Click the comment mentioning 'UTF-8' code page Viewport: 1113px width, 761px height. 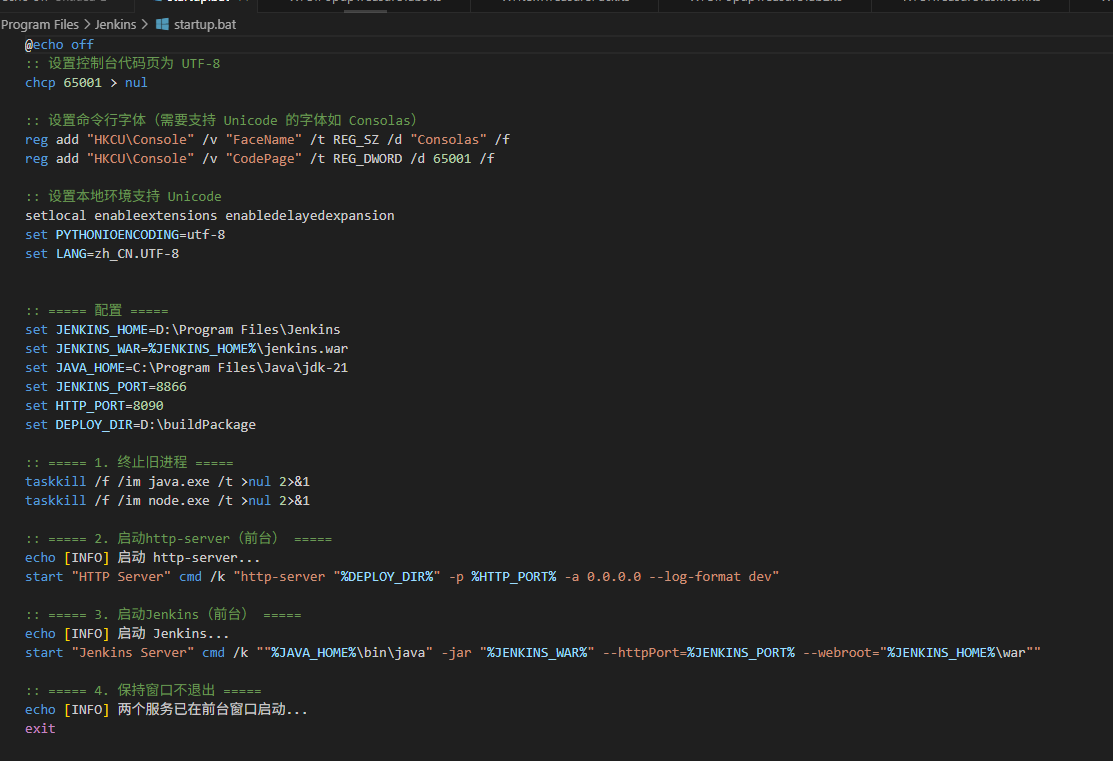(x=123, y=63)
